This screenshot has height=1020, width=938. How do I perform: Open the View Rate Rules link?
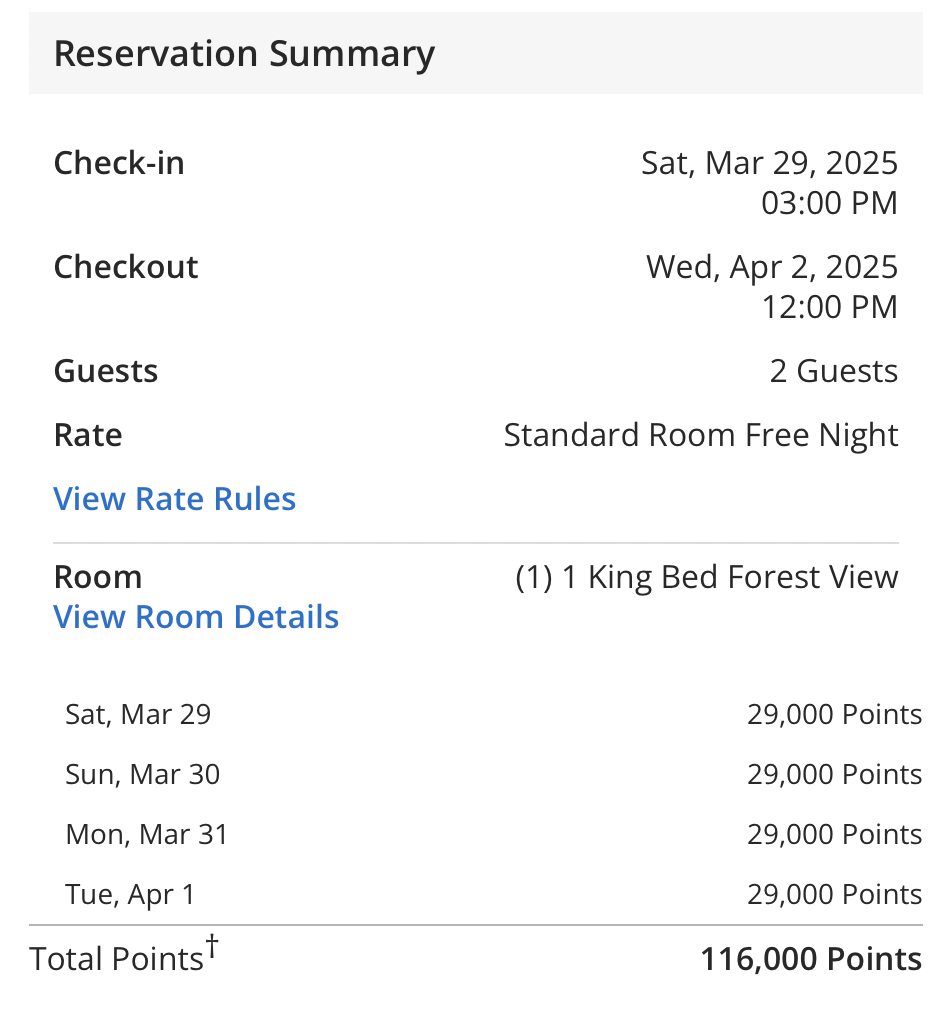[x=174, y=498]
